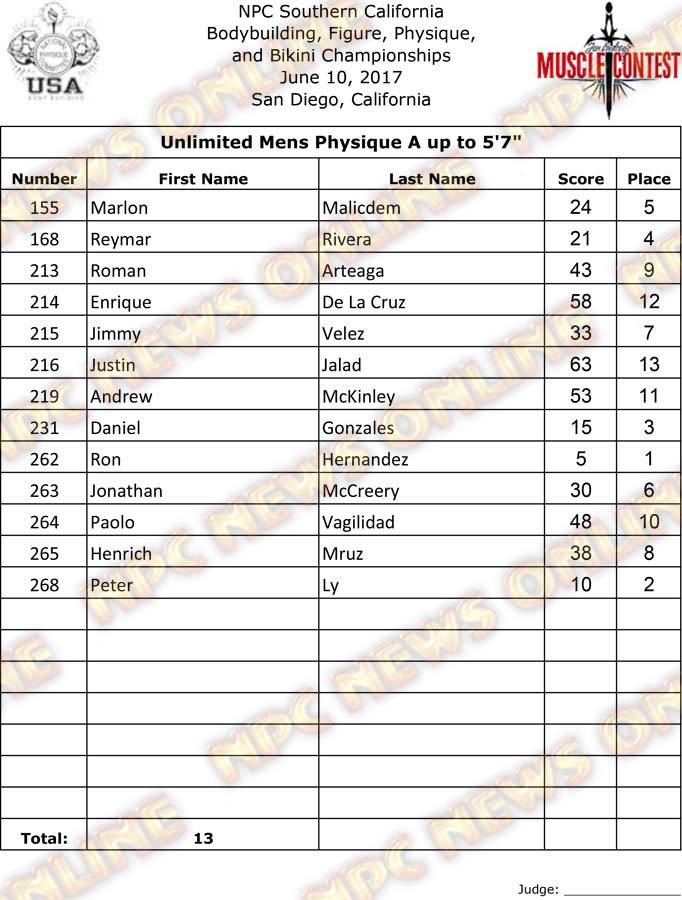
Task: Click Jimmy Velez's place value 7
Action: tap(649, 333)
